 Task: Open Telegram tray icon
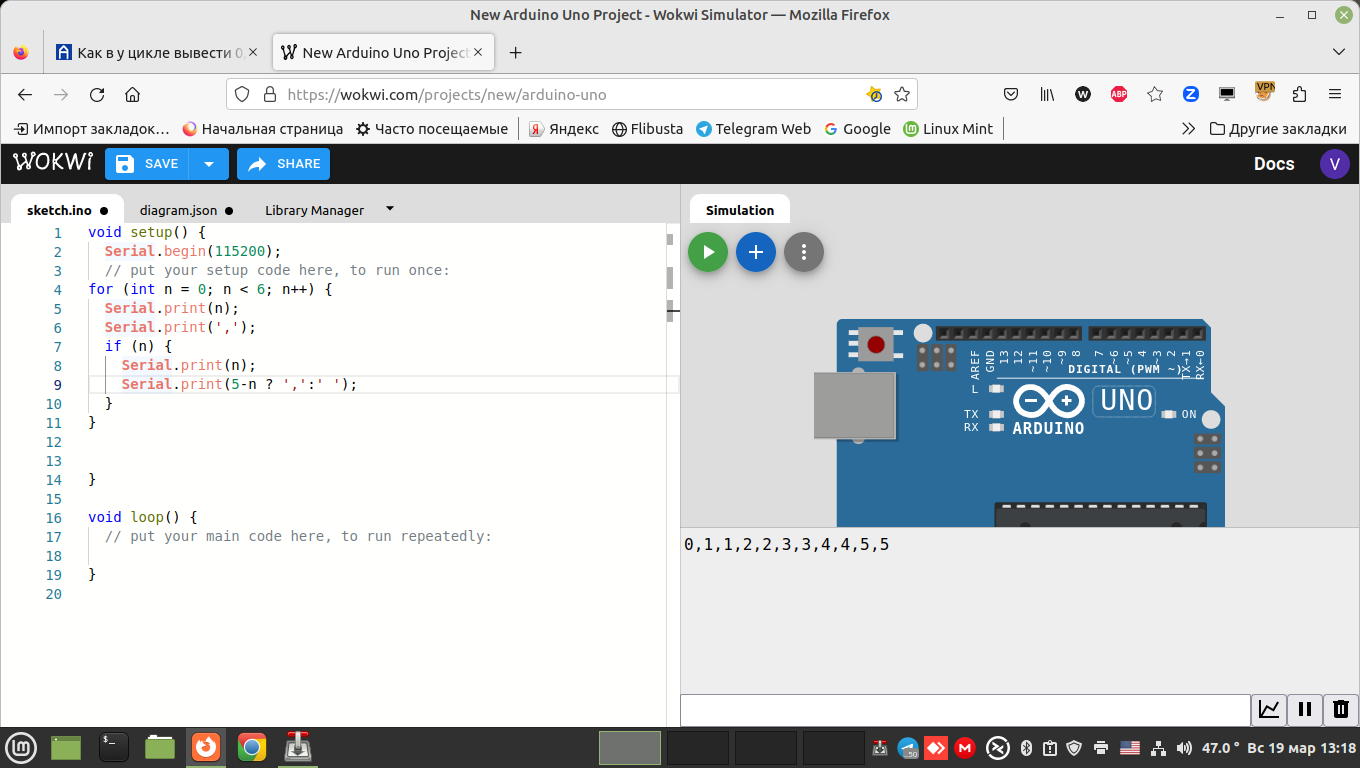click(908, 747)
